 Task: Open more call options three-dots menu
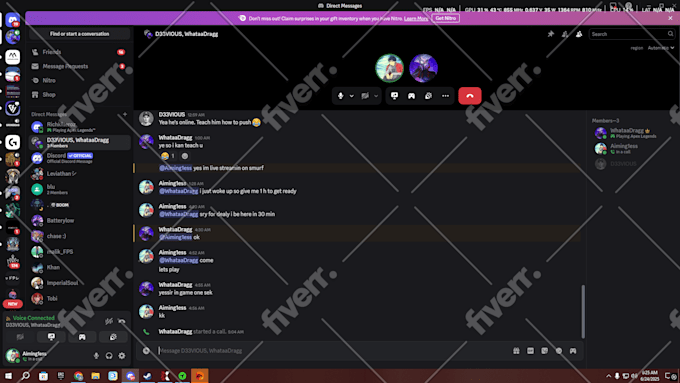pos(445,96)
